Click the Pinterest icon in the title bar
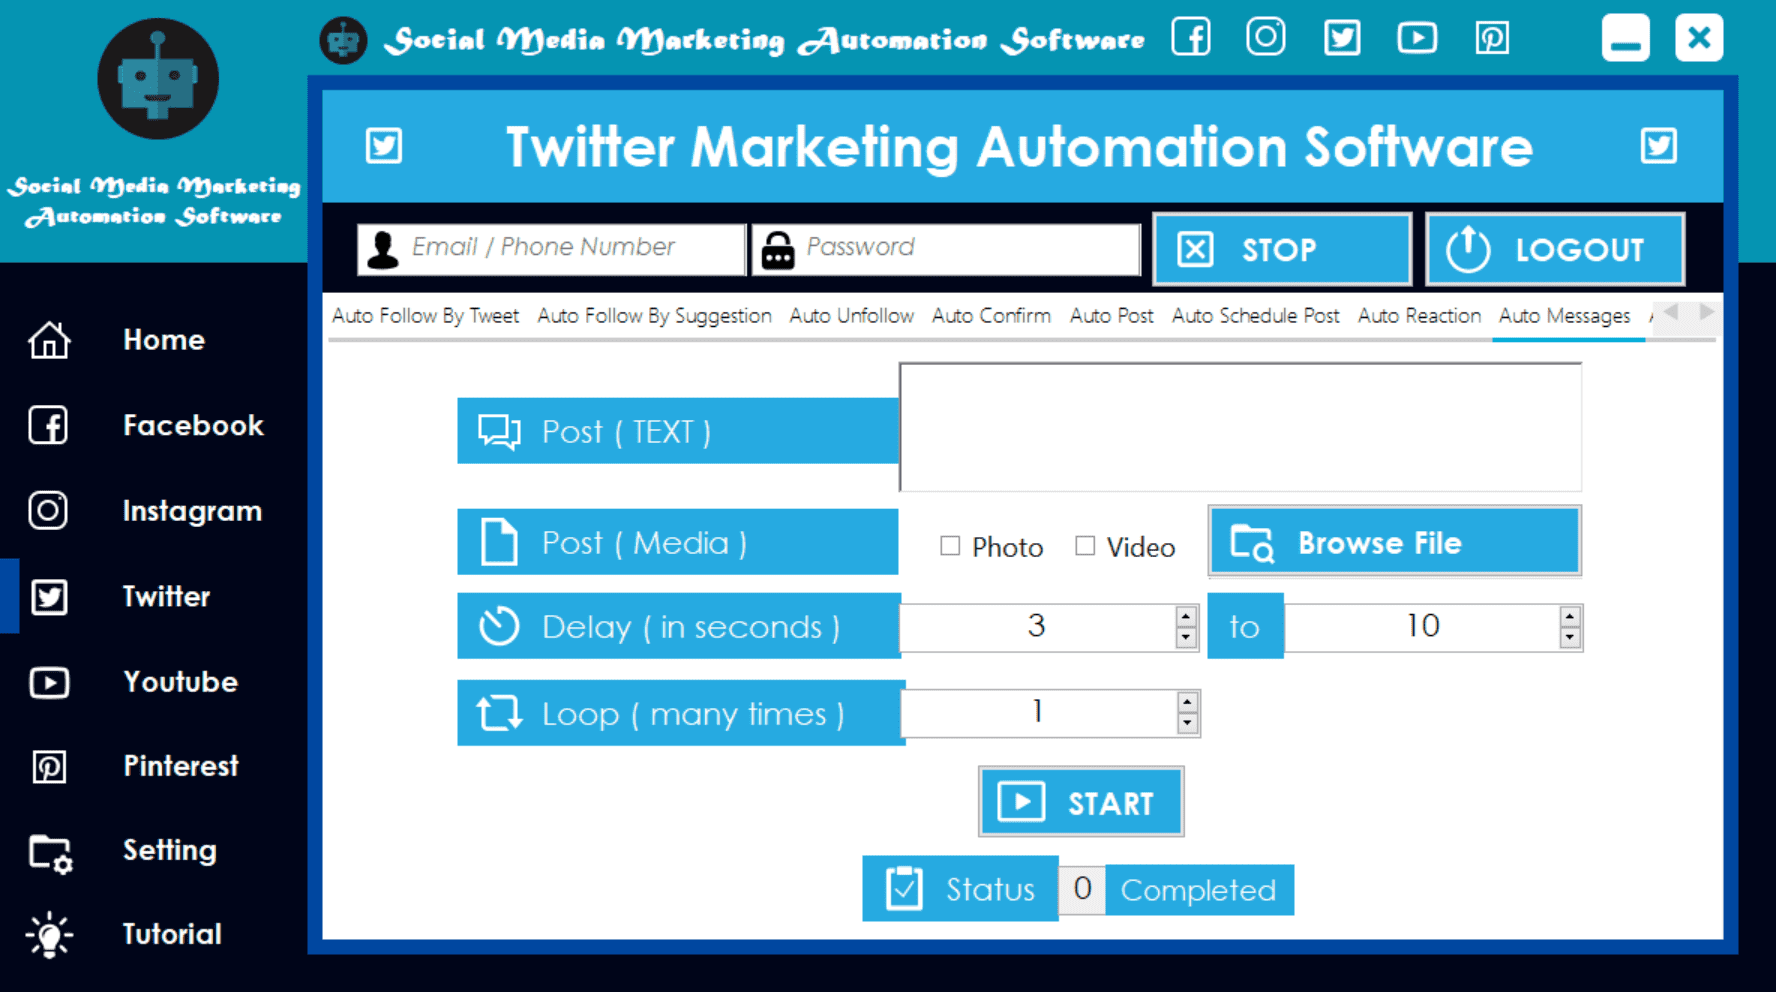This screenshot has width=1776, height=992. pyautogui.click(x=1492, y=38)
